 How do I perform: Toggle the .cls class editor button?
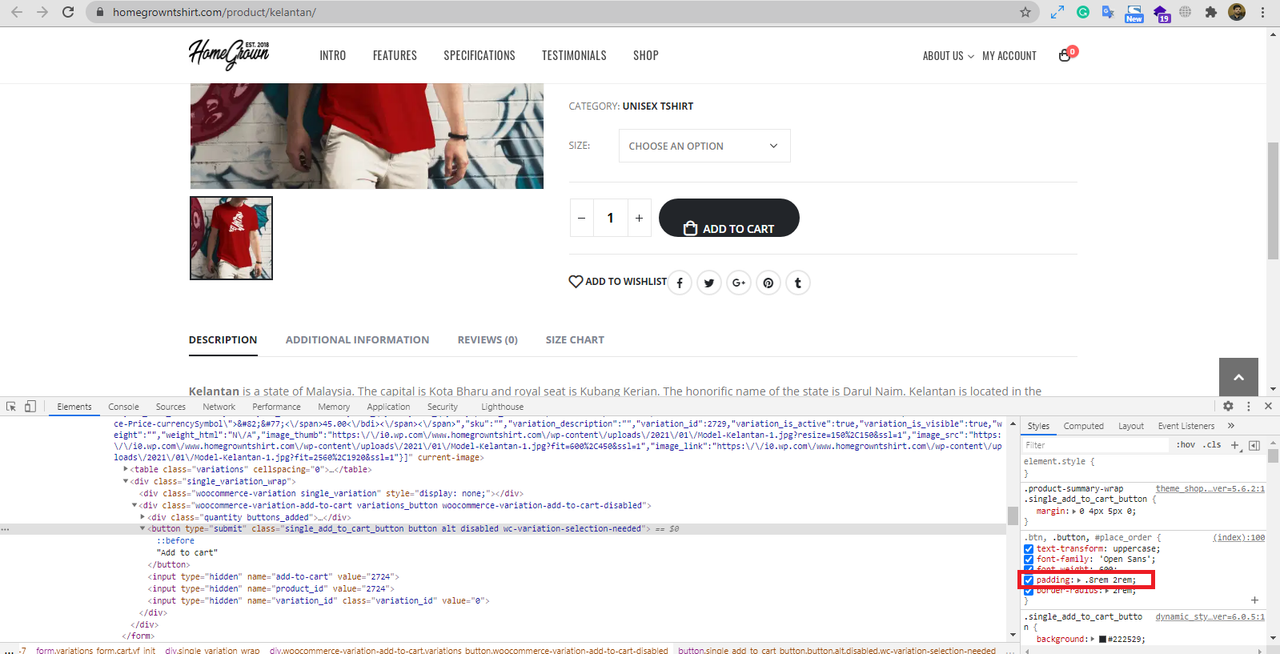pos(1212,445)
